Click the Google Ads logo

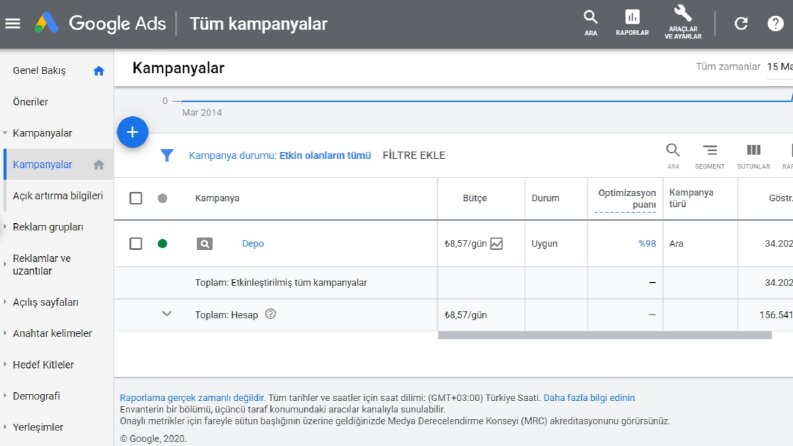(x=100, y=23)
